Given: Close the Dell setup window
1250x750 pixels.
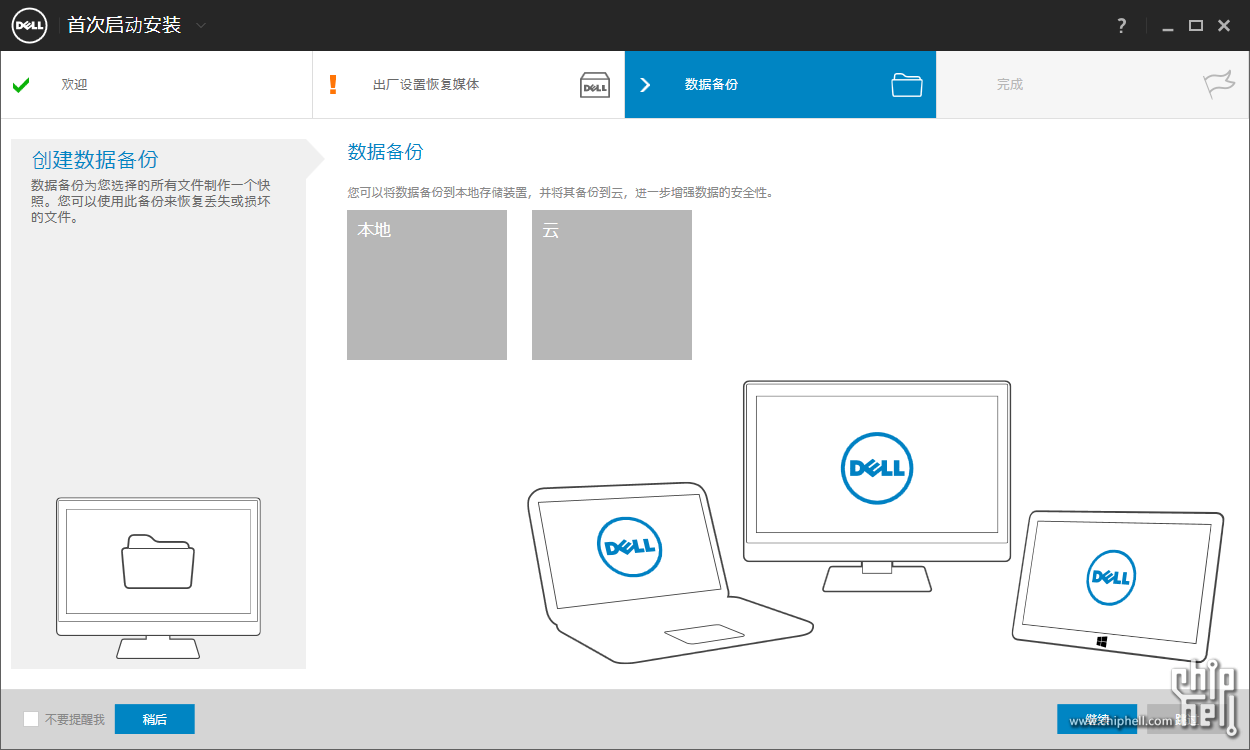Looking at the screenshot, I should [1224, 26].
